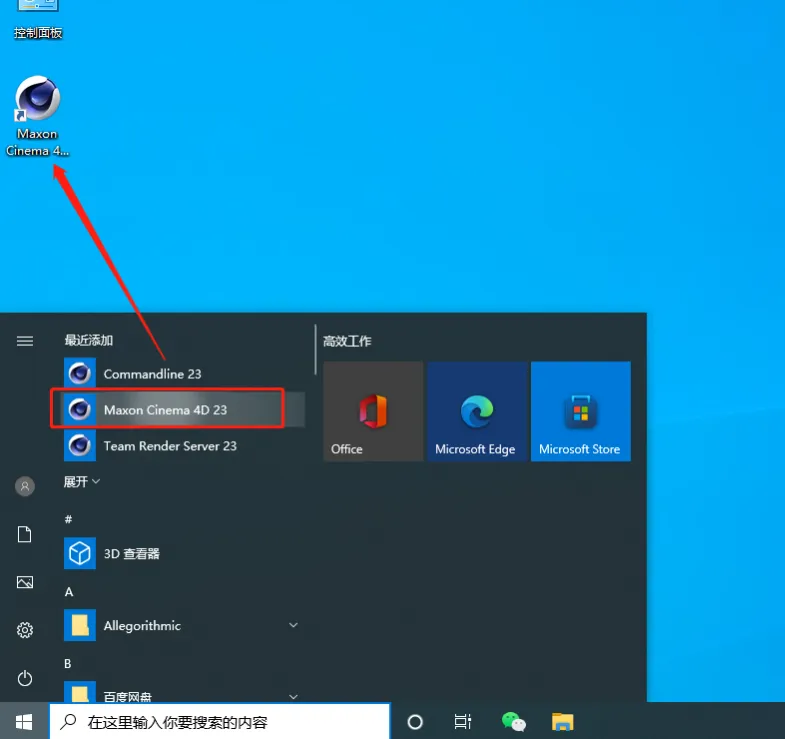Launch Commandline 23 from the Start menu
This screenshot has width=785, height=739.
183,374
